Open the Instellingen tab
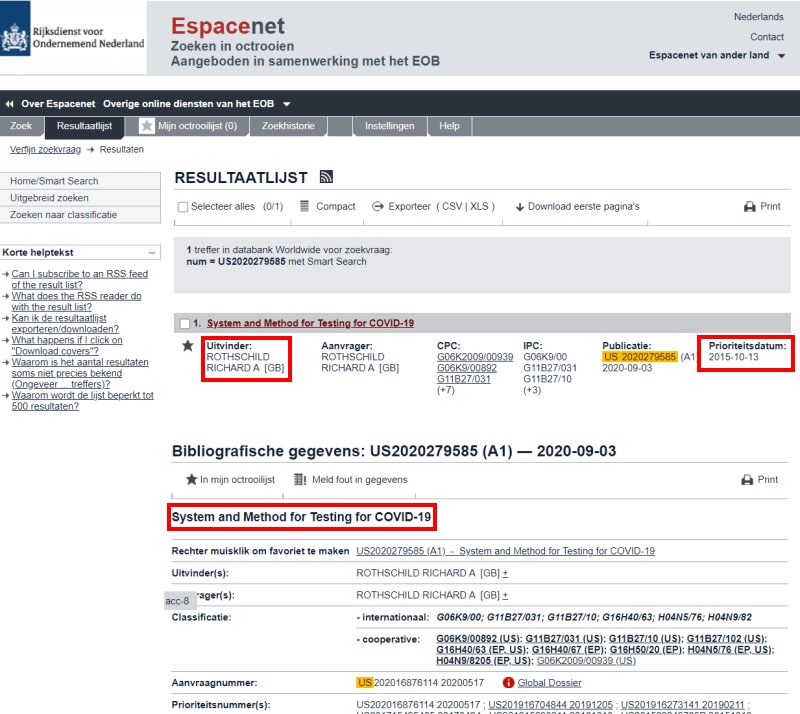800x714 pixels. [389, 126]
